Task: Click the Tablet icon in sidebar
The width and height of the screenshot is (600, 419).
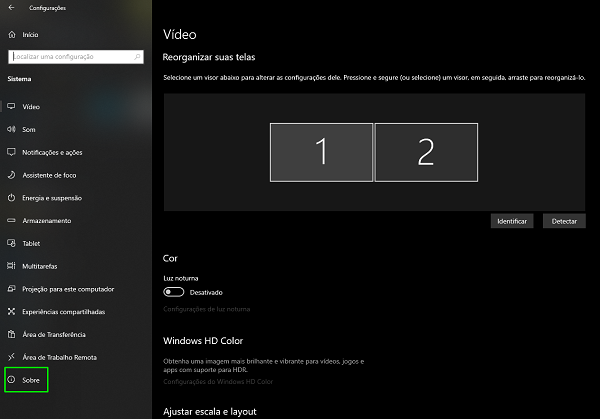Action: [11, 243]
